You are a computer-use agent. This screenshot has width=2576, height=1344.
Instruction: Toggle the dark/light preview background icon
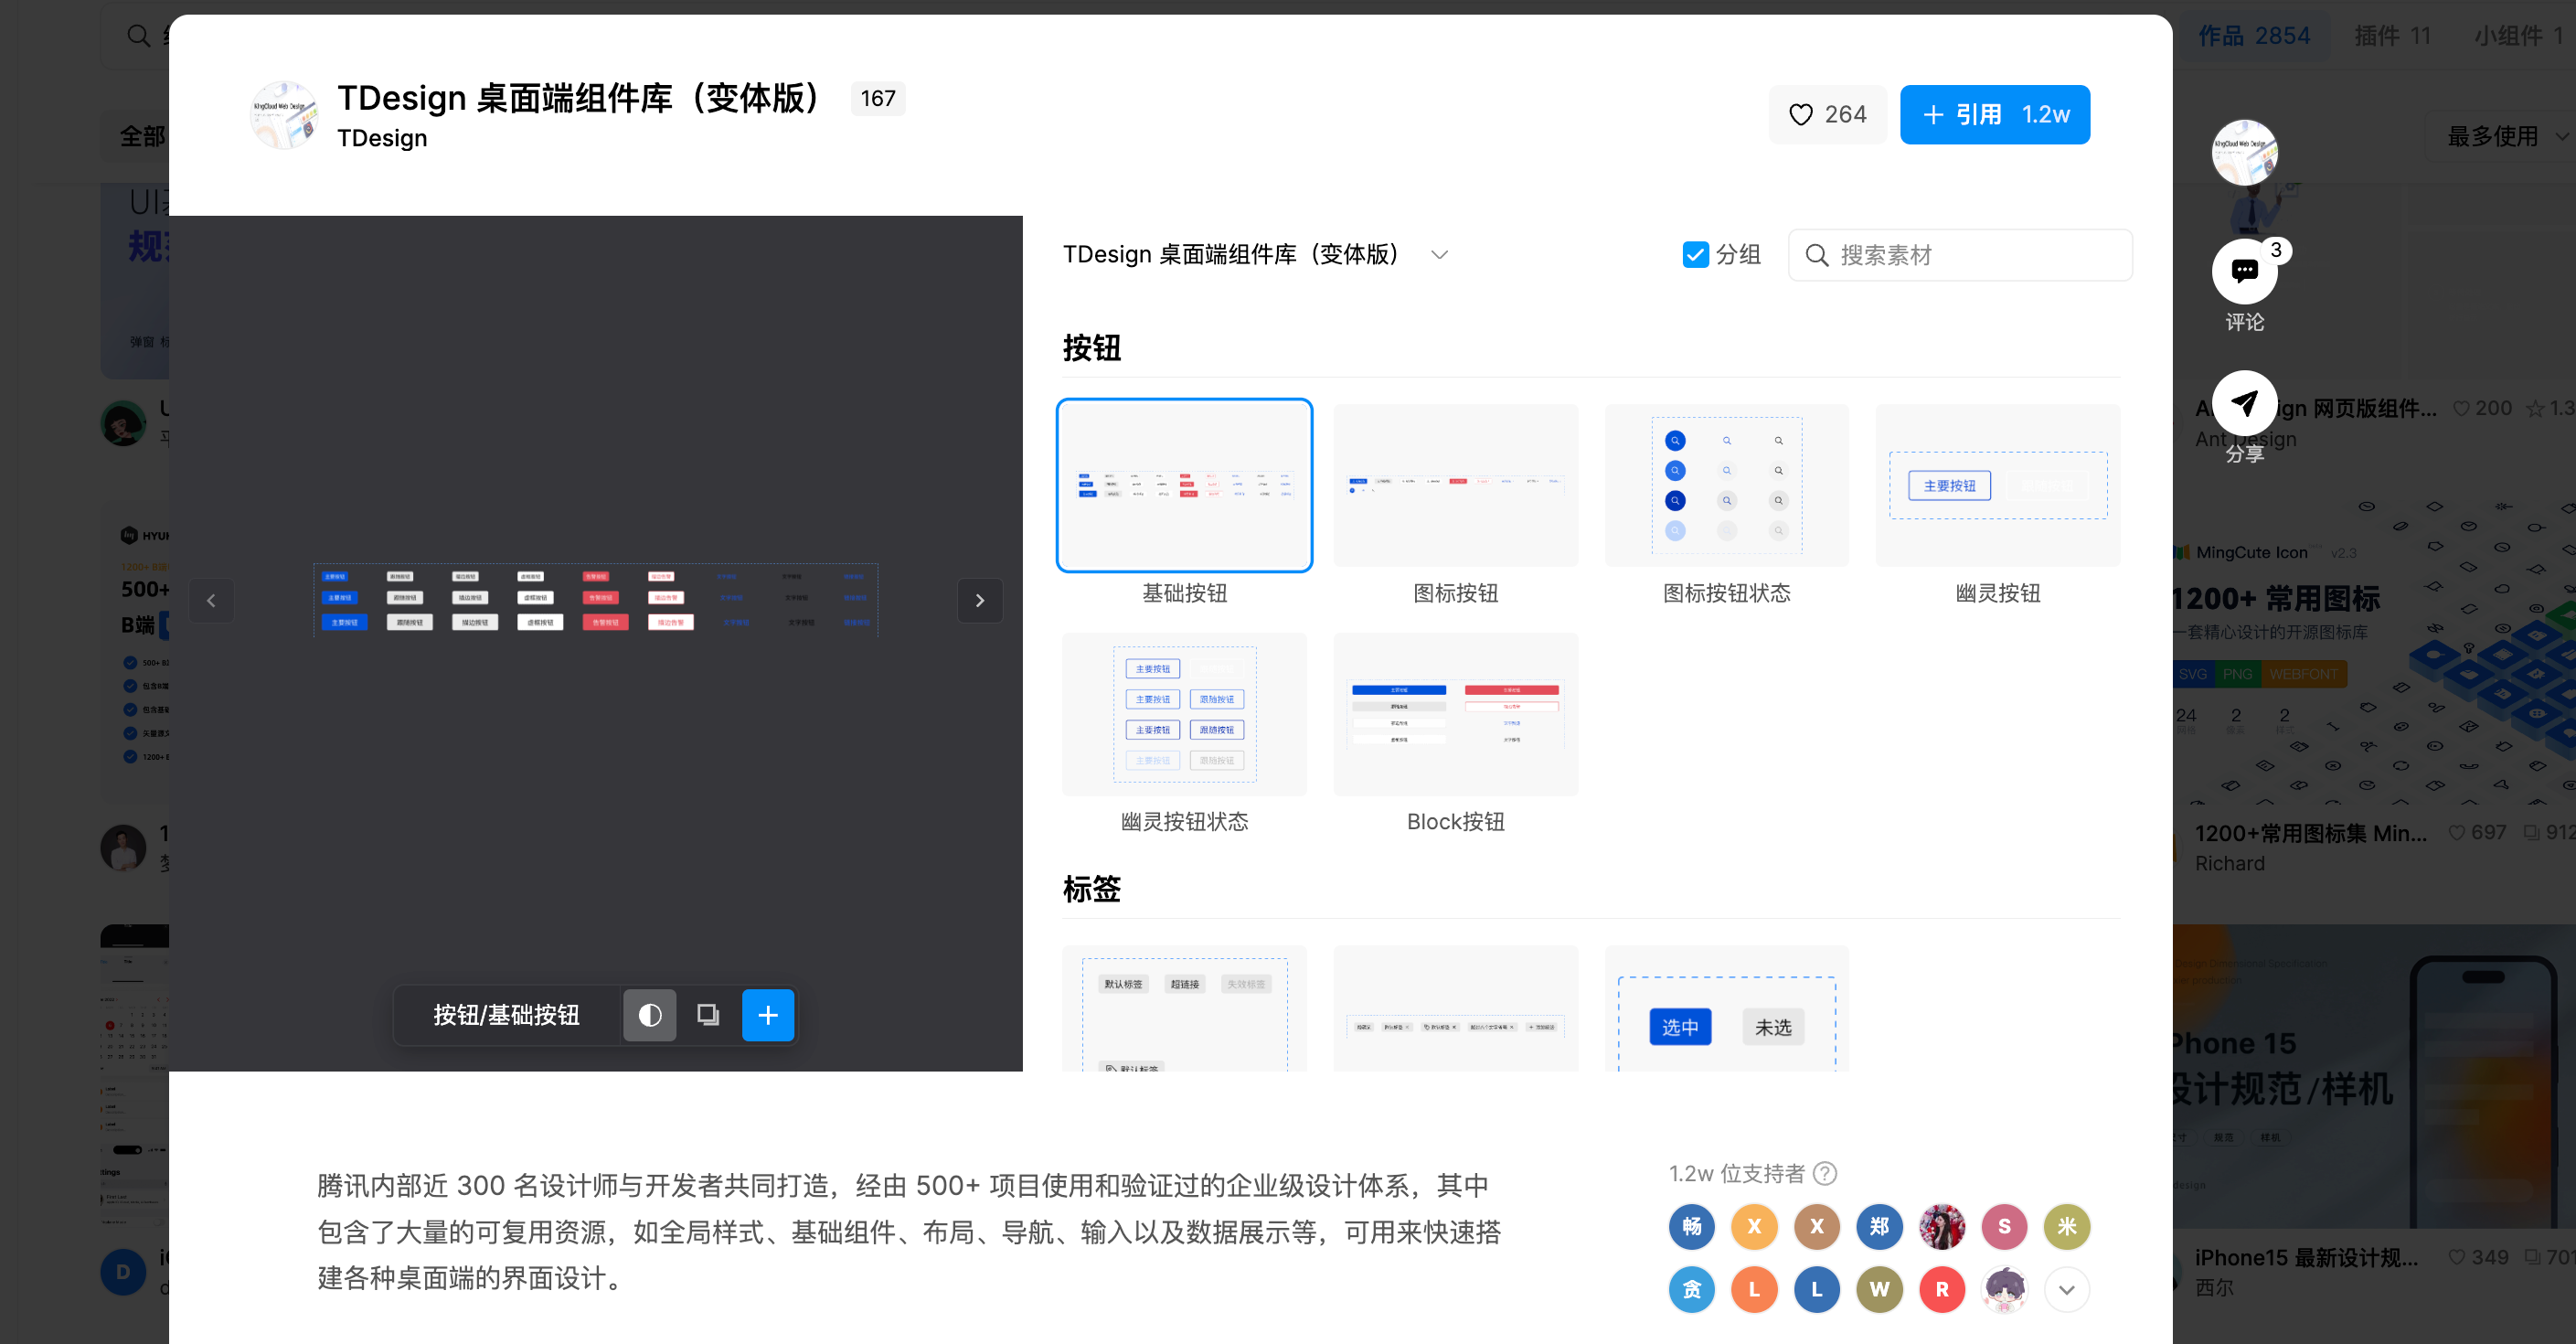(x=650, y=1015)
